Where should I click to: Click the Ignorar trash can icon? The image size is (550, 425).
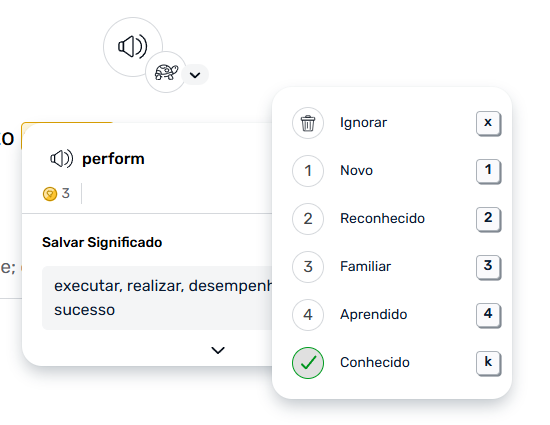click(x=308, y=123)
